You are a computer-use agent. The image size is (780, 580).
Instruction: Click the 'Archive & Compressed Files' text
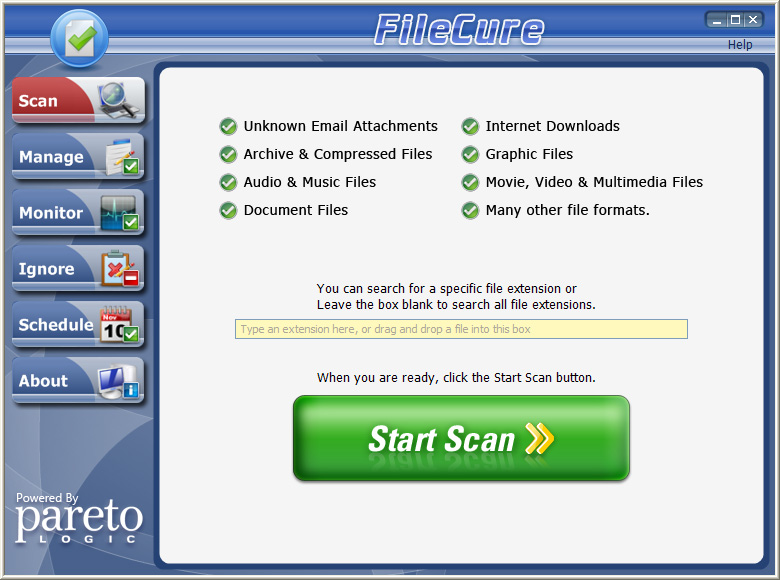click(x=338, y=154)
